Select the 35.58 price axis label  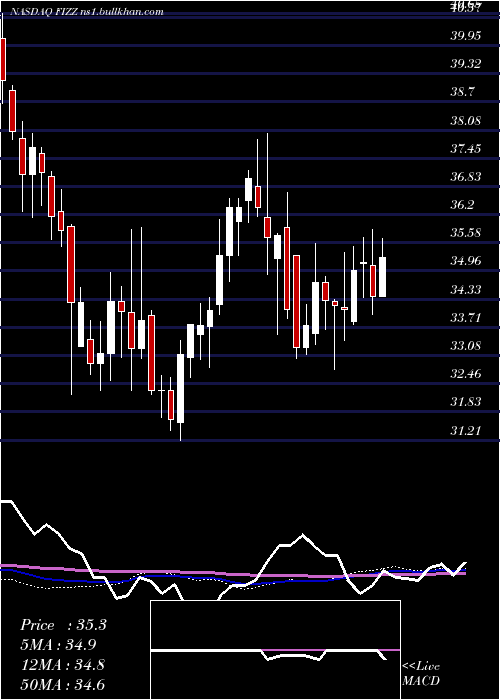(466, 233)
